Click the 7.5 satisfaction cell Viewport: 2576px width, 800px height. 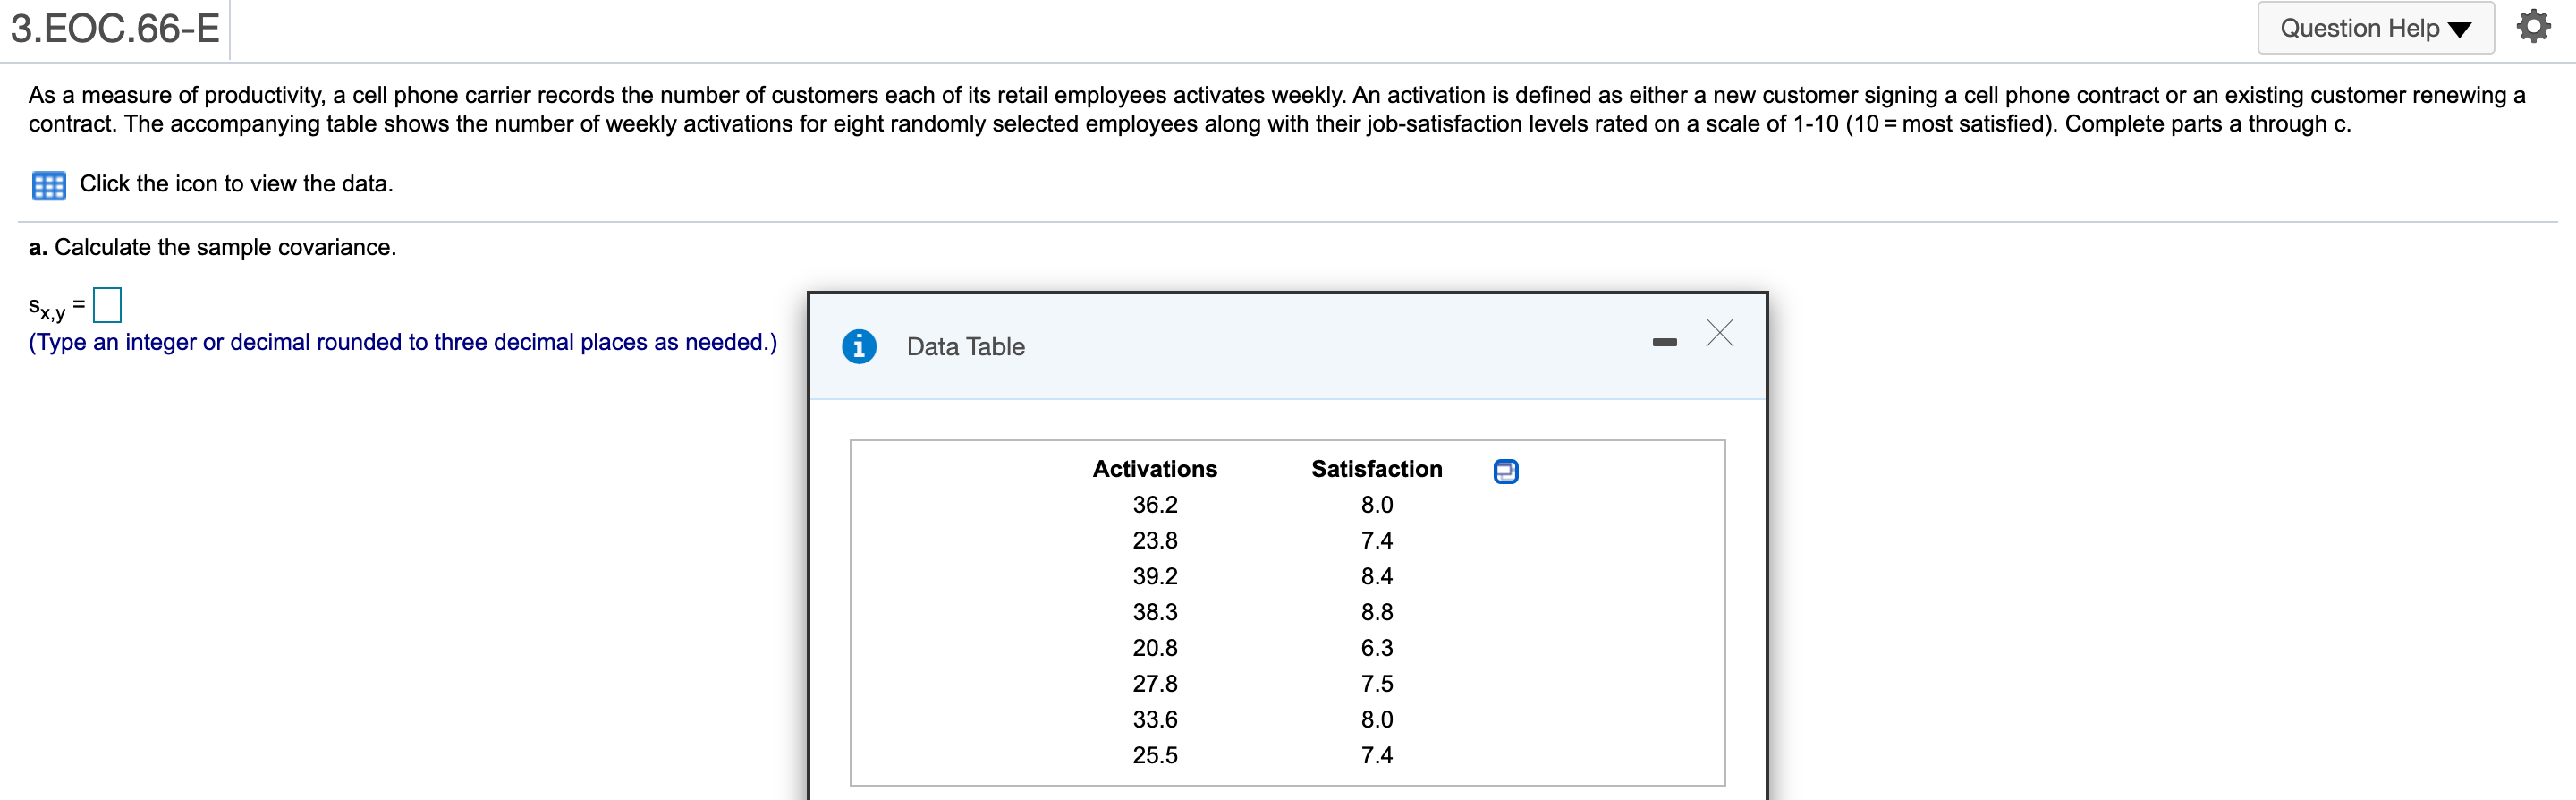[x=1376, y=684]
